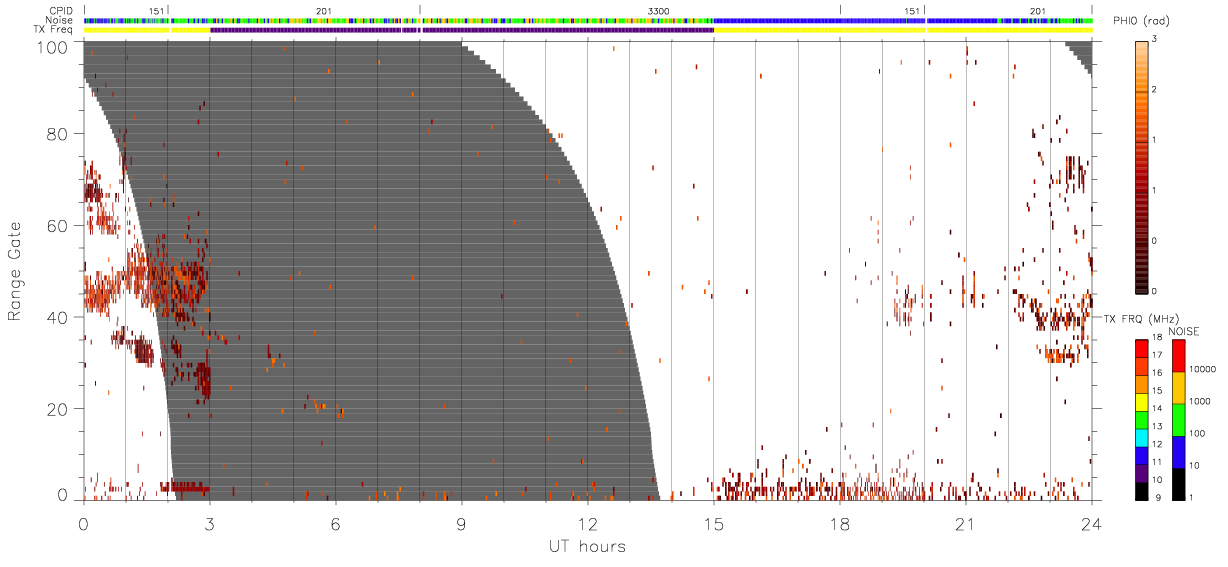Click the PHI0 gradient colorbar
Screen dimensions: 1228x567
tap(1142, 166)
